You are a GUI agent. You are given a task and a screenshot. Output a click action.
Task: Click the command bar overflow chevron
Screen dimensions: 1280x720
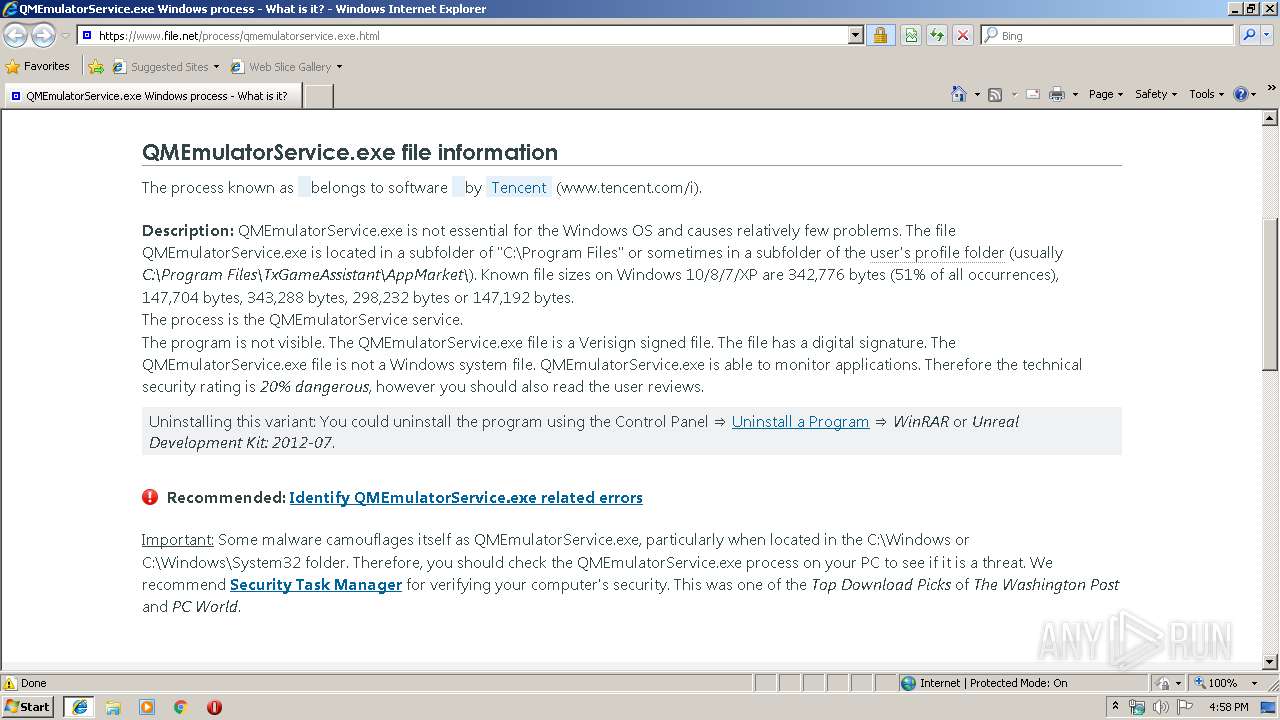tap(1272, 89)
